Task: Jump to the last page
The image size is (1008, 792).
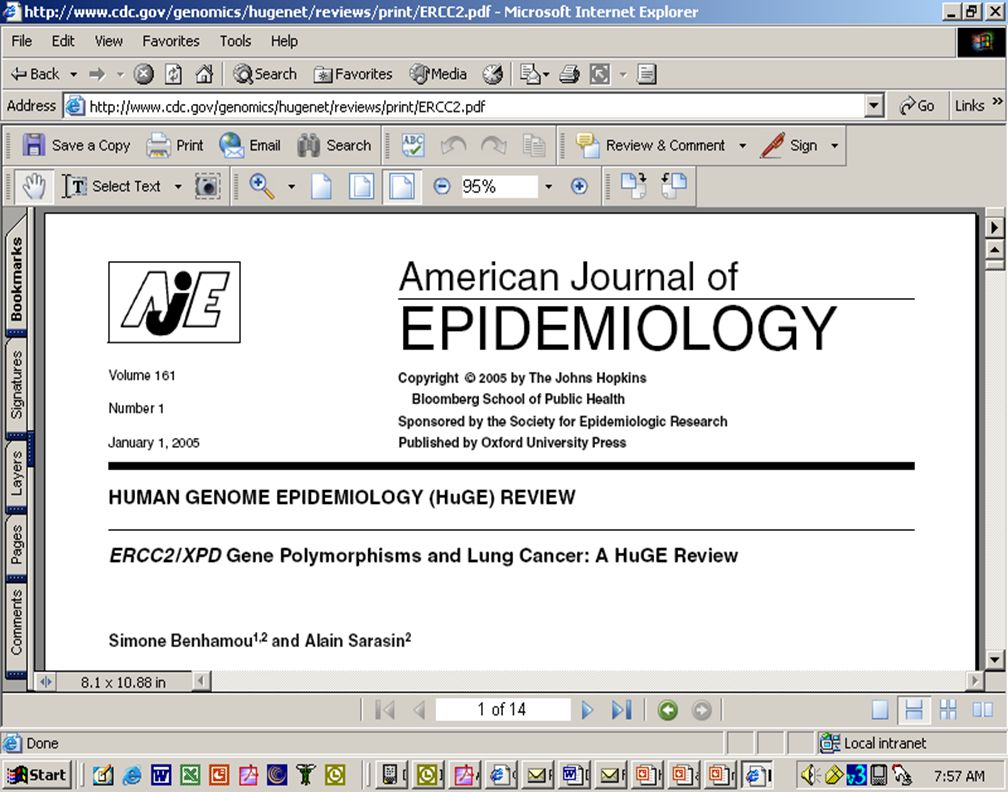Action: click(x=622, y=710)
